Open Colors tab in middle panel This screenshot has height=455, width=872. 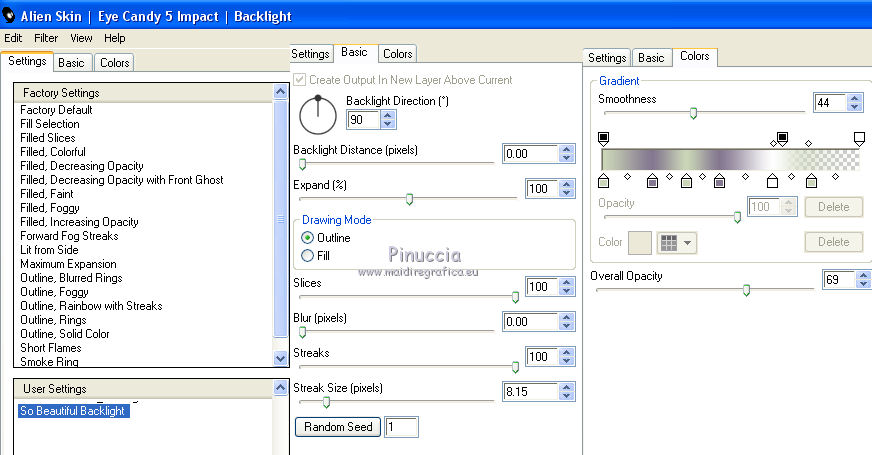click(398, 54)
